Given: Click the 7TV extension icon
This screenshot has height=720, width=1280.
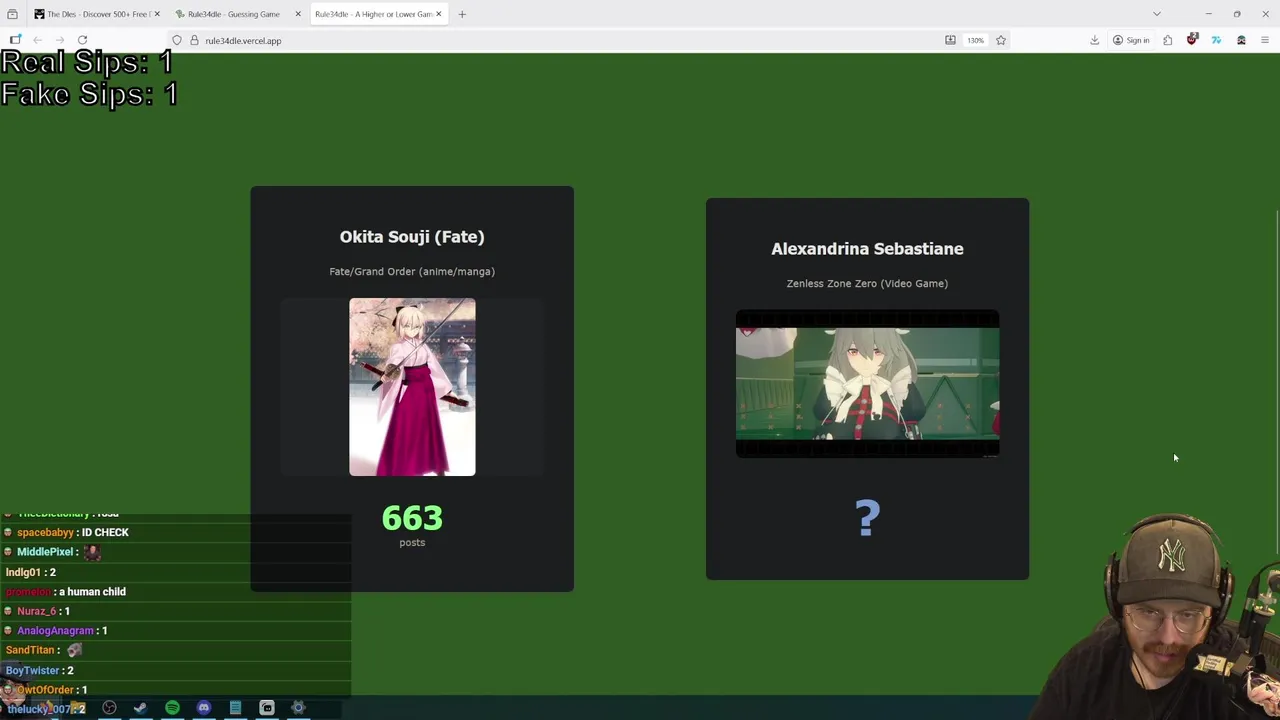Looking at the screenshot, I should coord(1216,40).
